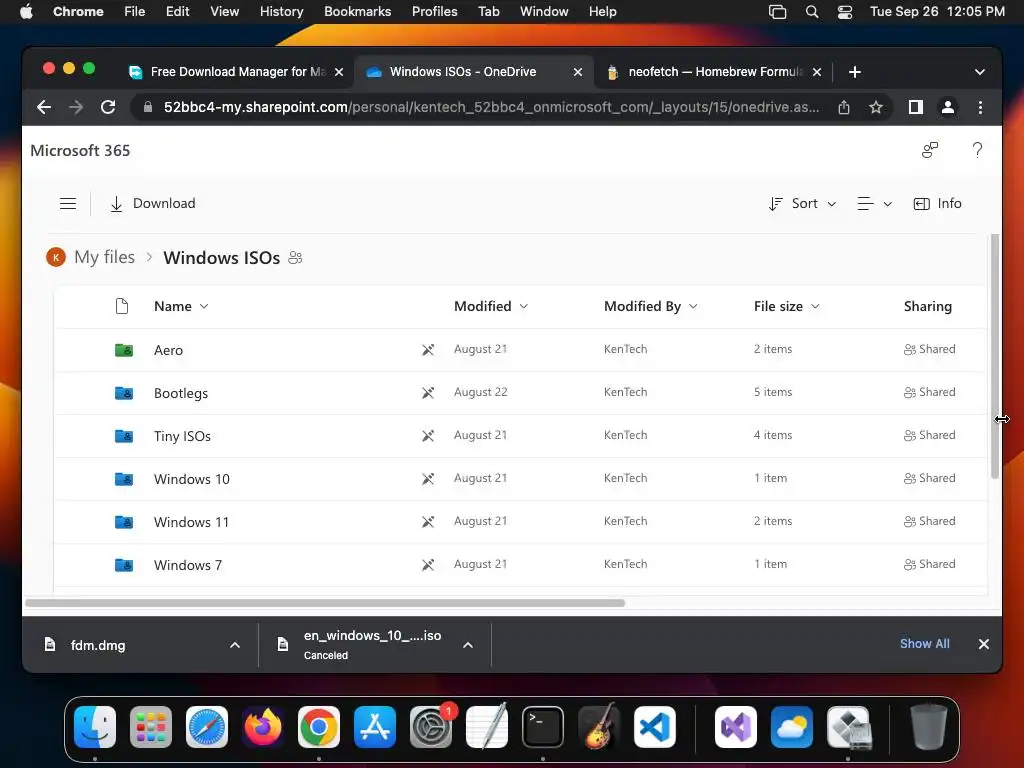Click the sync status icon in Windows 10 row

428,479
